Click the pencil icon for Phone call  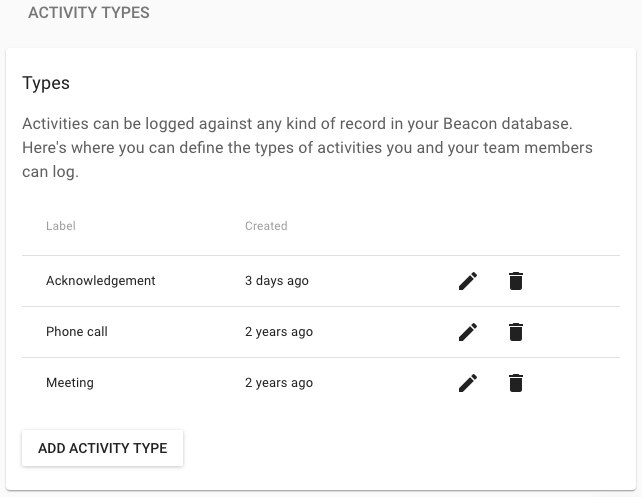coord(467,332)
